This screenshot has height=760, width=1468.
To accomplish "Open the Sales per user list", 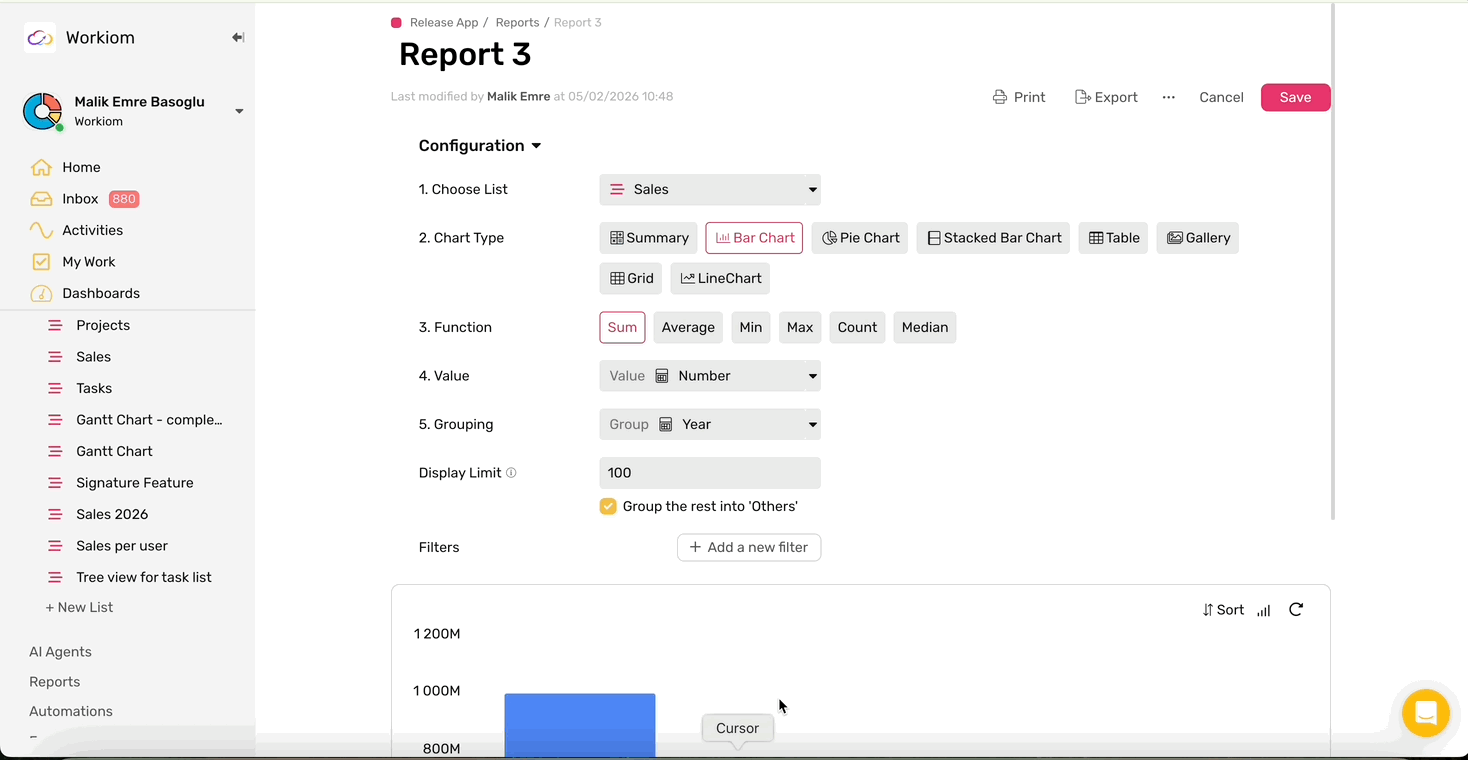I will pos(122,546).
